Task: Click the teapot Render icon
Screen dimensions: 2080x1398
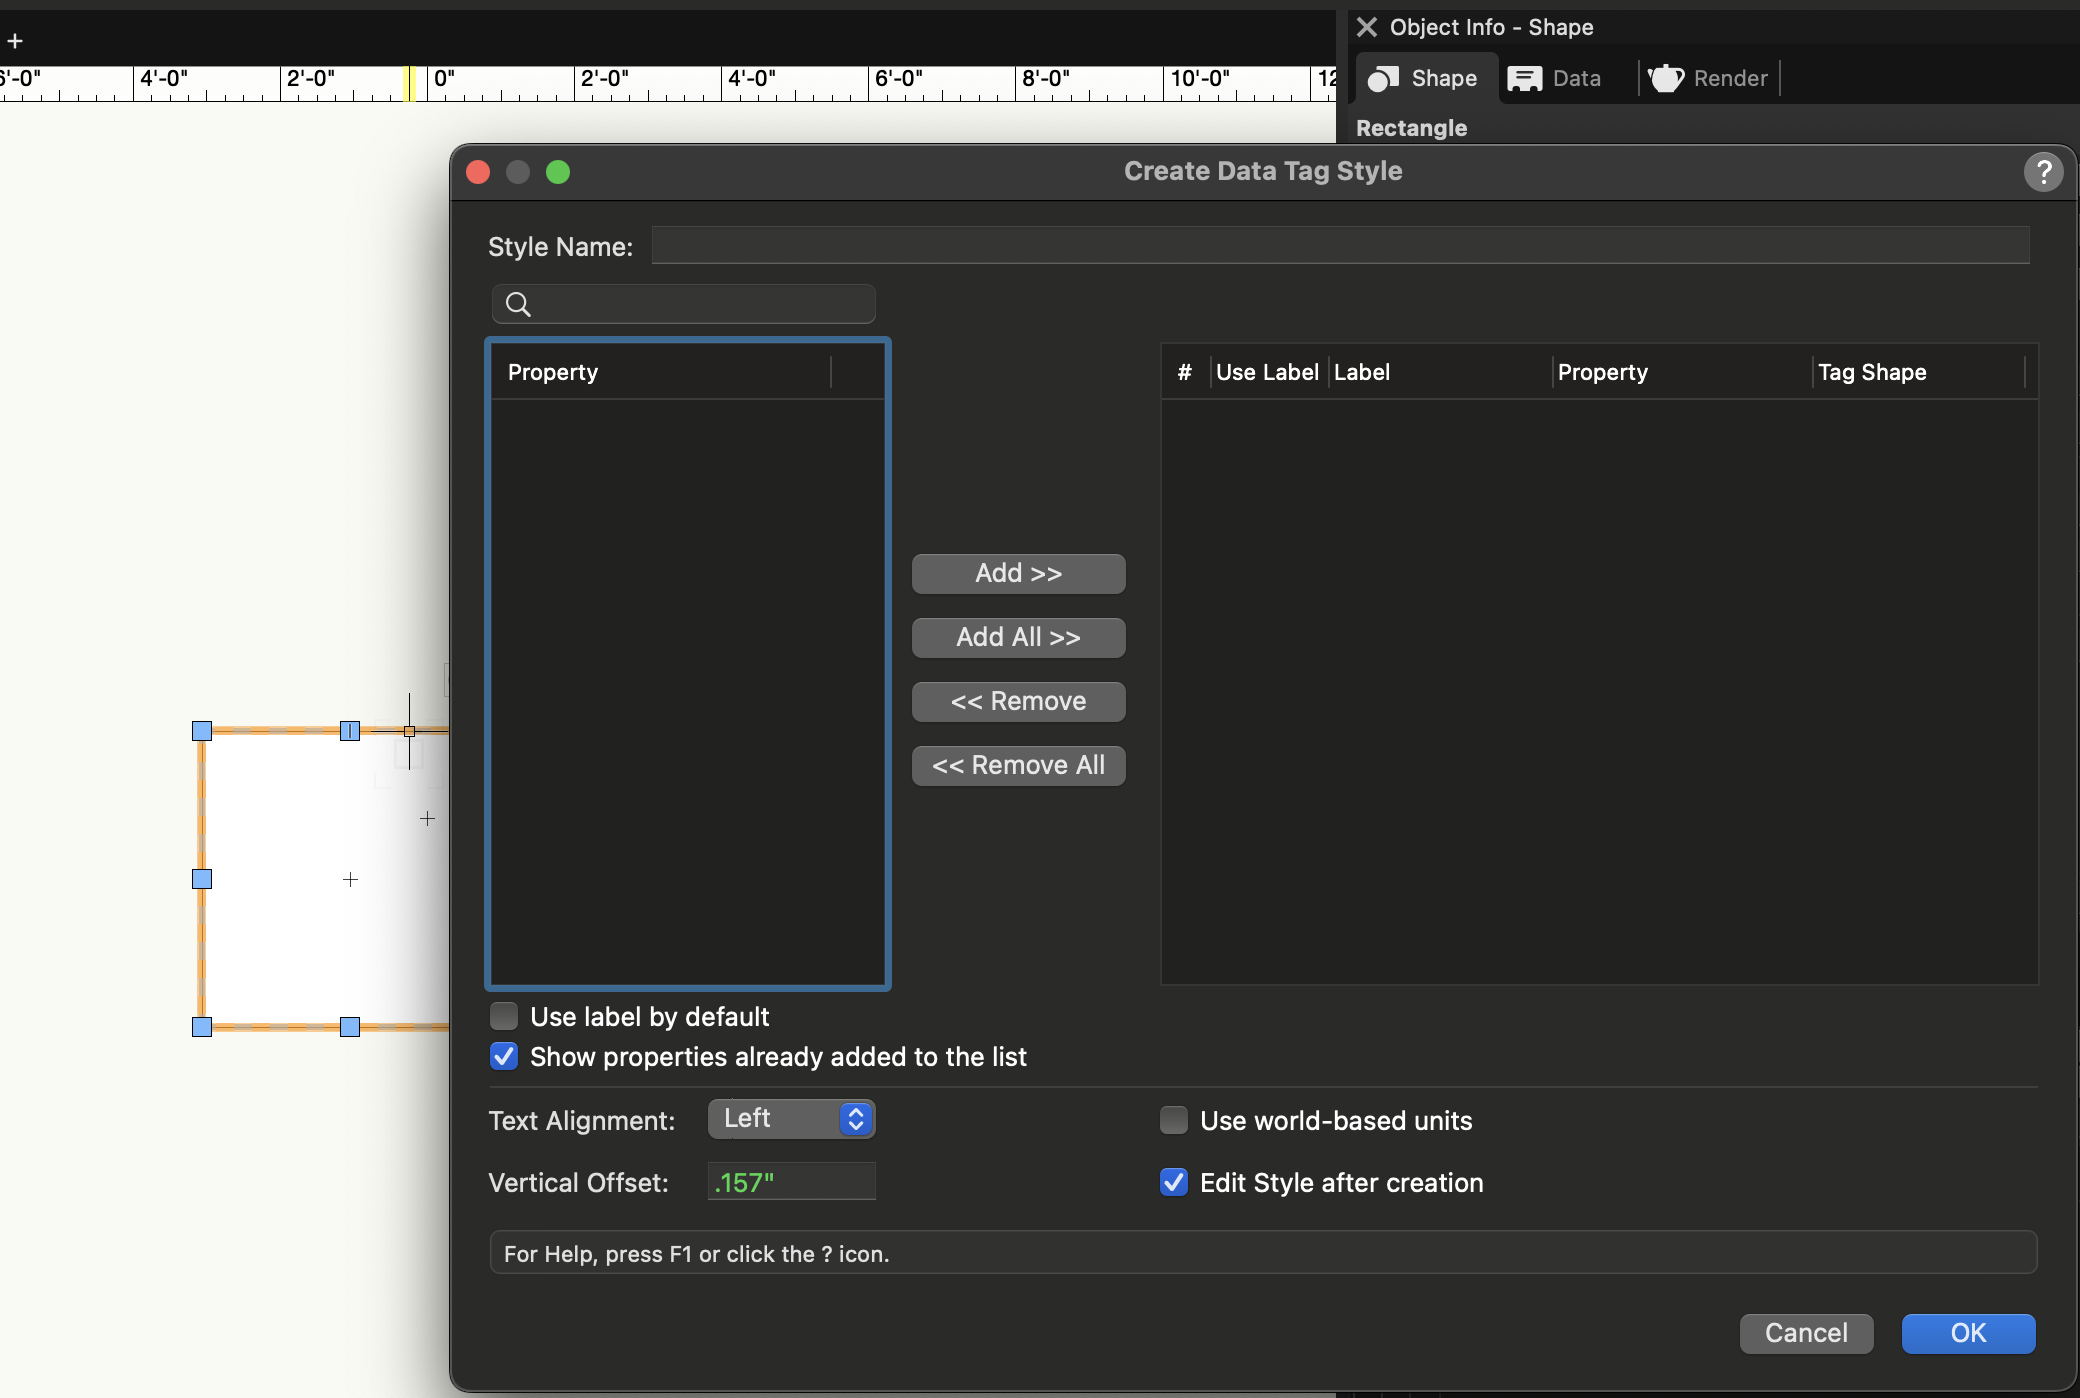Action: click(x=1666, y=79)
